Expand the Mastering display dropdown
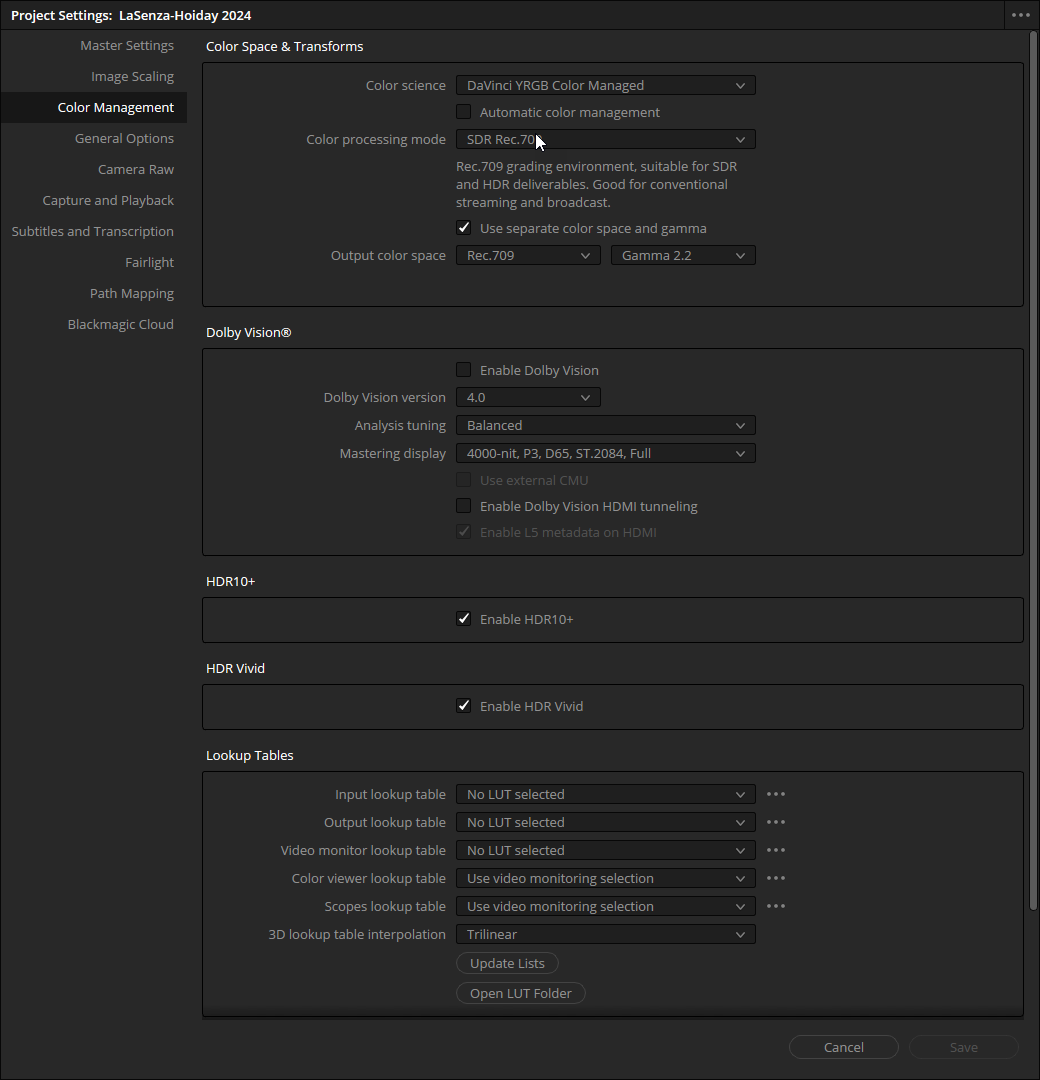1040x1080 pixels. pyautogui.click(x=605, y=453)
